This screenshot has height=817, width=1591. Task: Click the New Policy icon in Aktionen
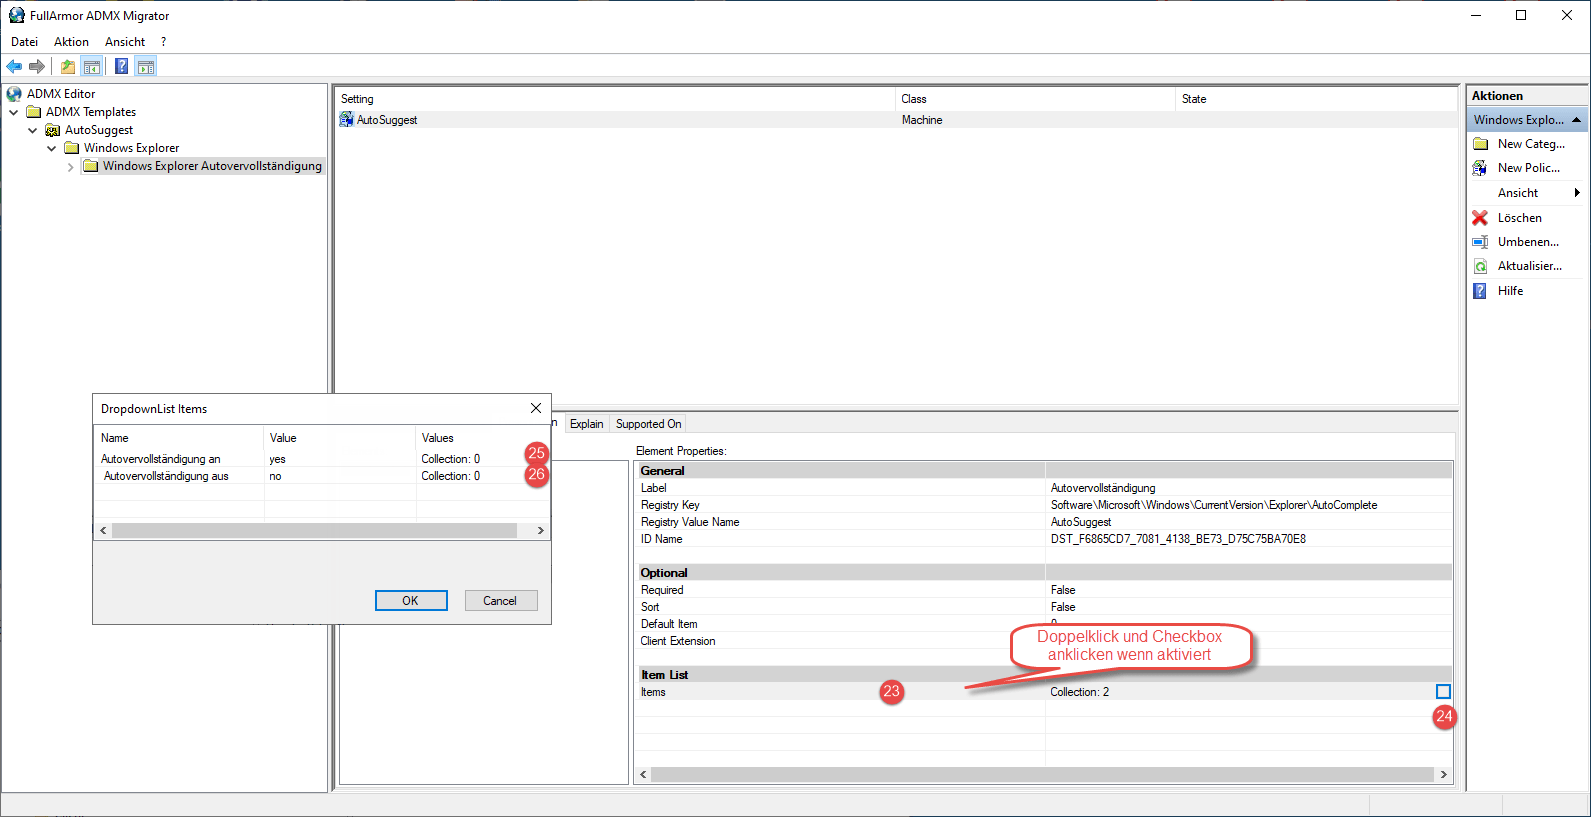pyautogui.click(x=1480, y=168)
